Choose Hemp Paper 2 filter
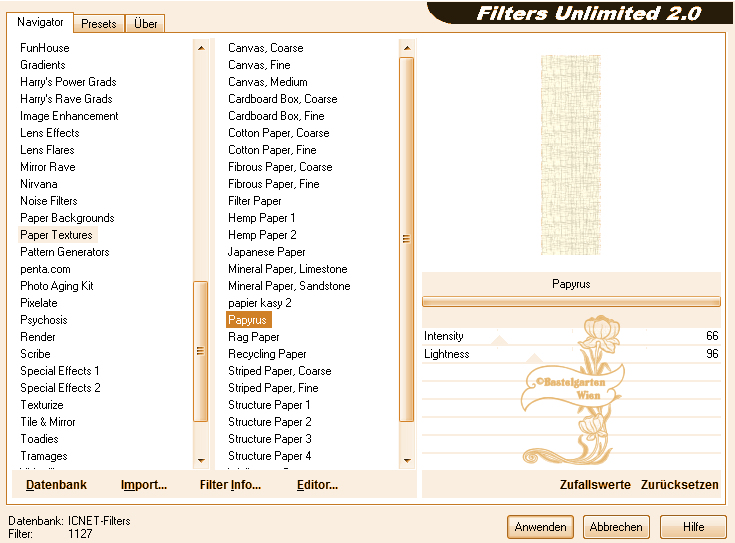 coord(262,234)
